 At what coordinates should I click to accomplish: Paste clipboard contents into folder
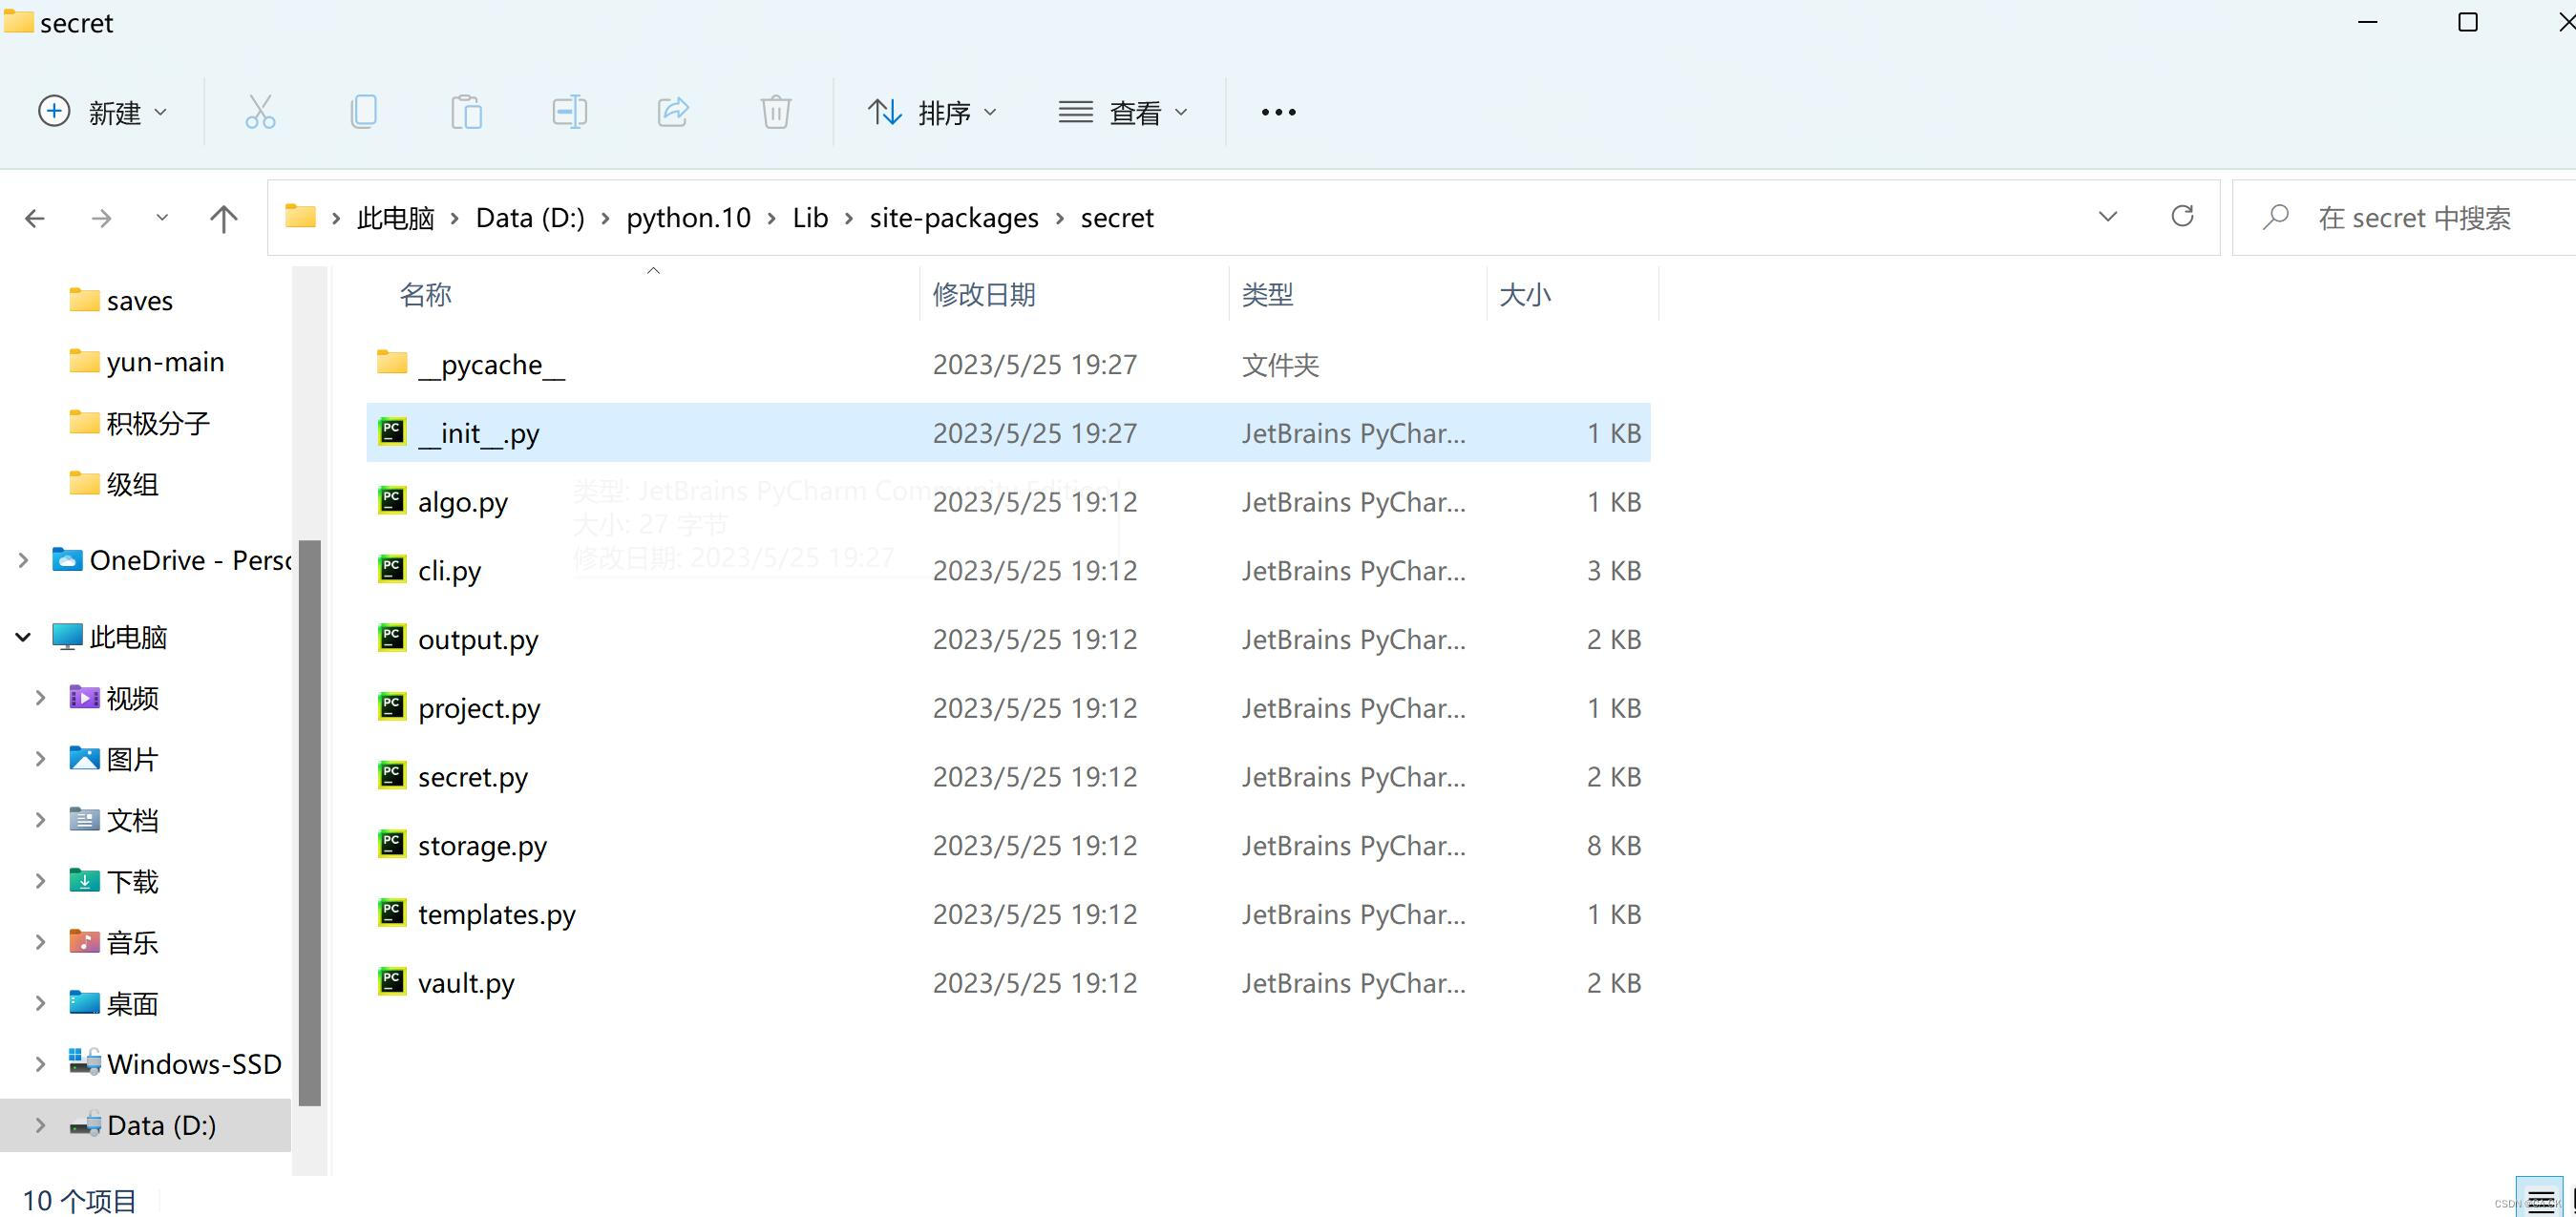[x=466, y=111]
